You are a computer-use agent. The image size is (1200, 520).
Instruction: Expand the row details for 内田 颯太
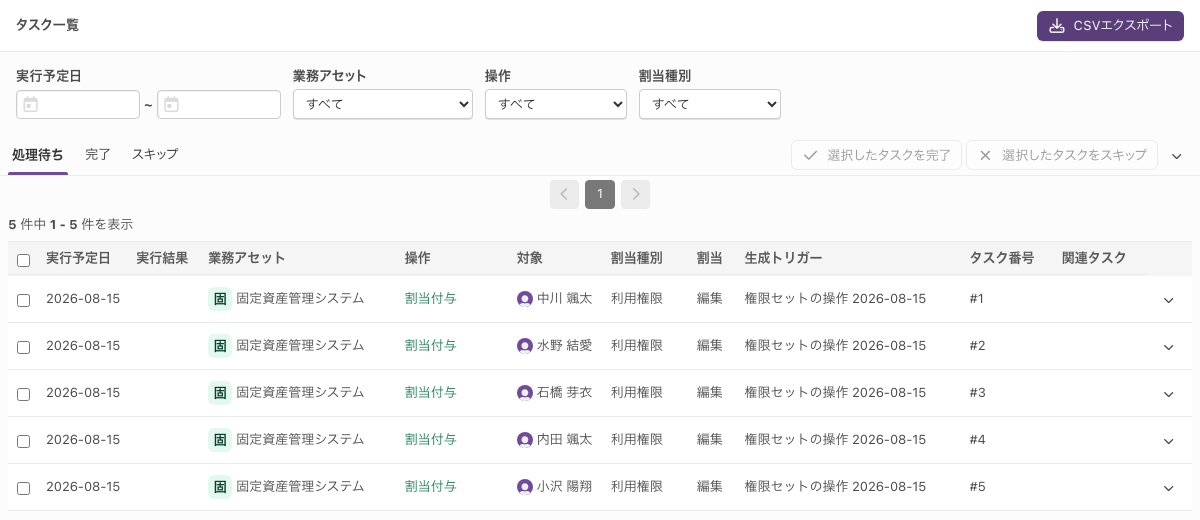click(1168, 441)
